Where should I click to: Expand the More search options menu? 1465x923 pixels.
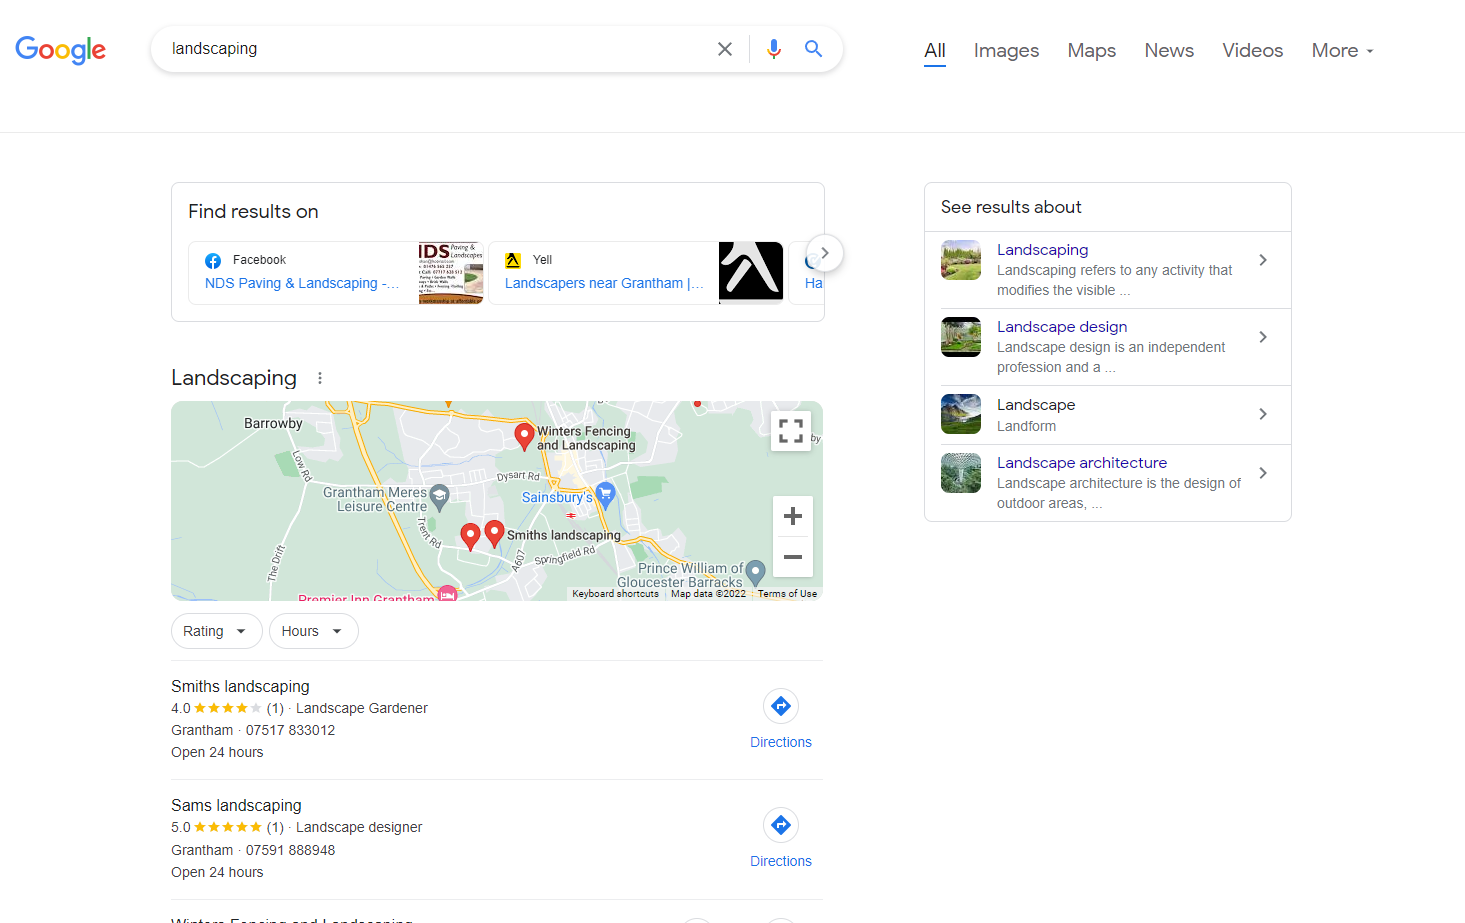1341,50
